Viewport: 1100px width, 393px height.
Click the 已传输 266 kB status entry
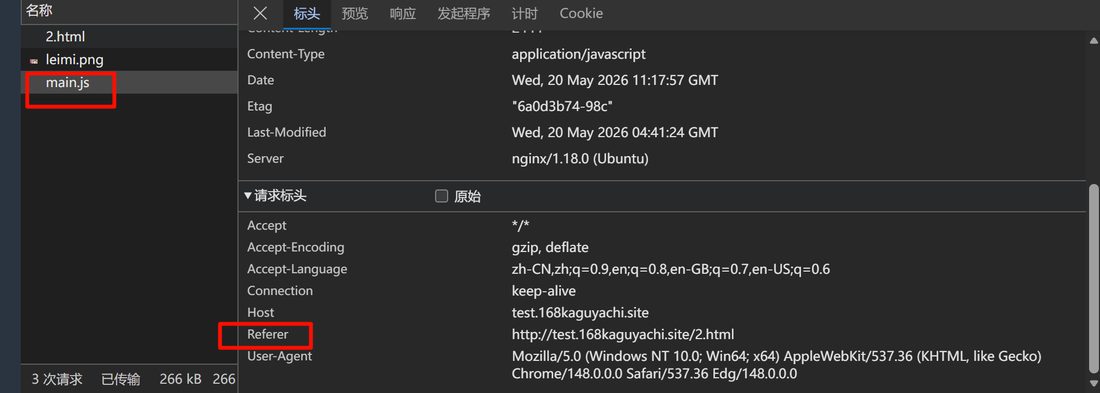pyautogui.click(x=152, y=379)
